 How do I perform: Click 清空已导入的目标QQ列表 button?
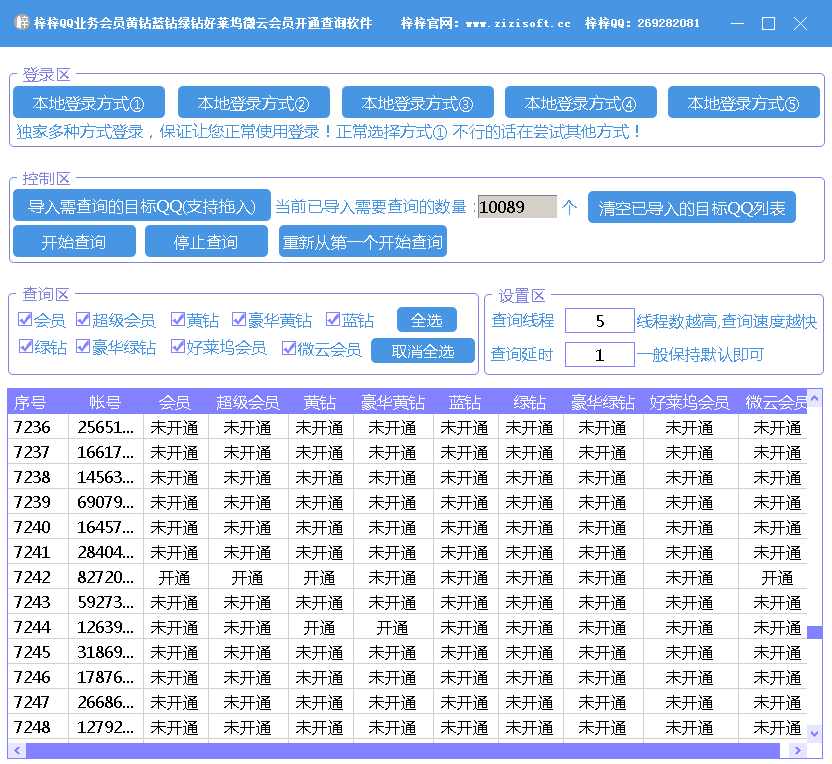click(x=691, y=208)
